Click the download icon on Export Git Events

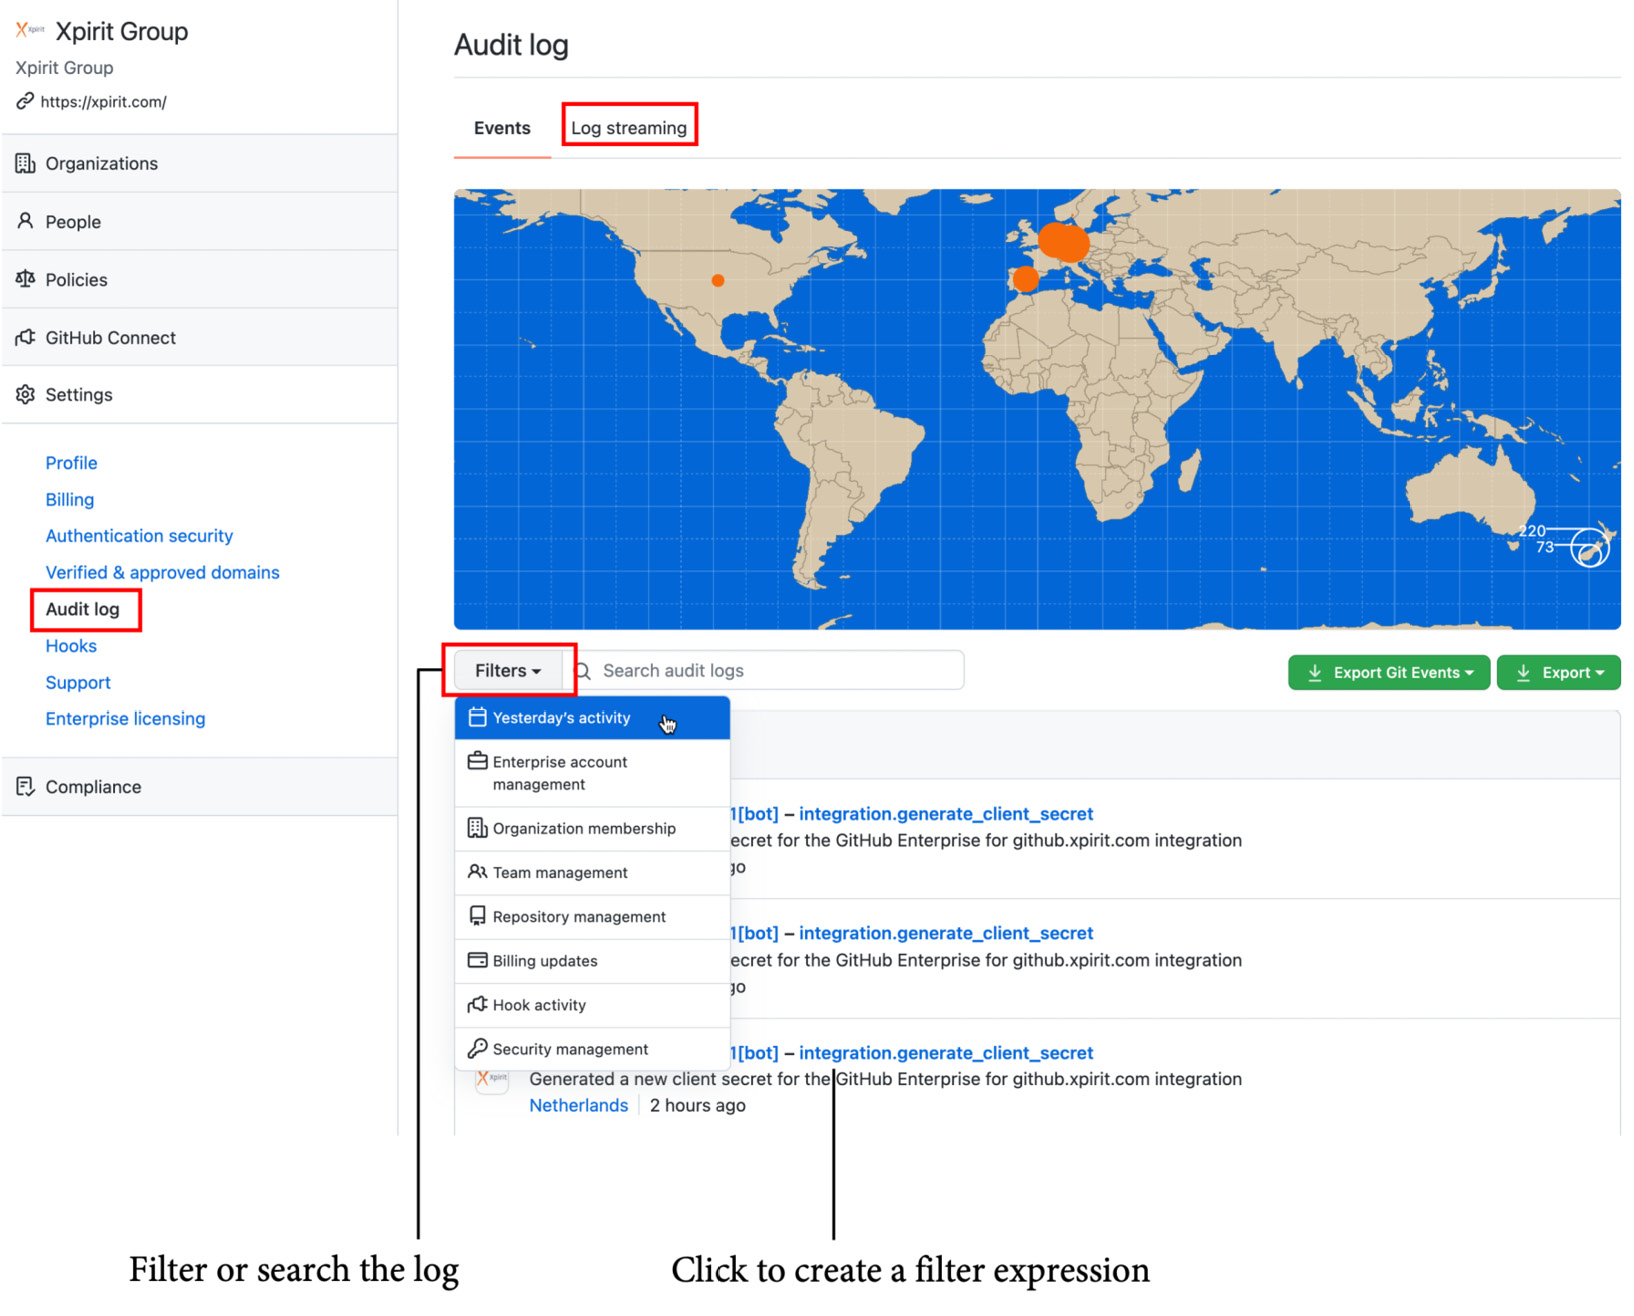[x=1315, y=673]
